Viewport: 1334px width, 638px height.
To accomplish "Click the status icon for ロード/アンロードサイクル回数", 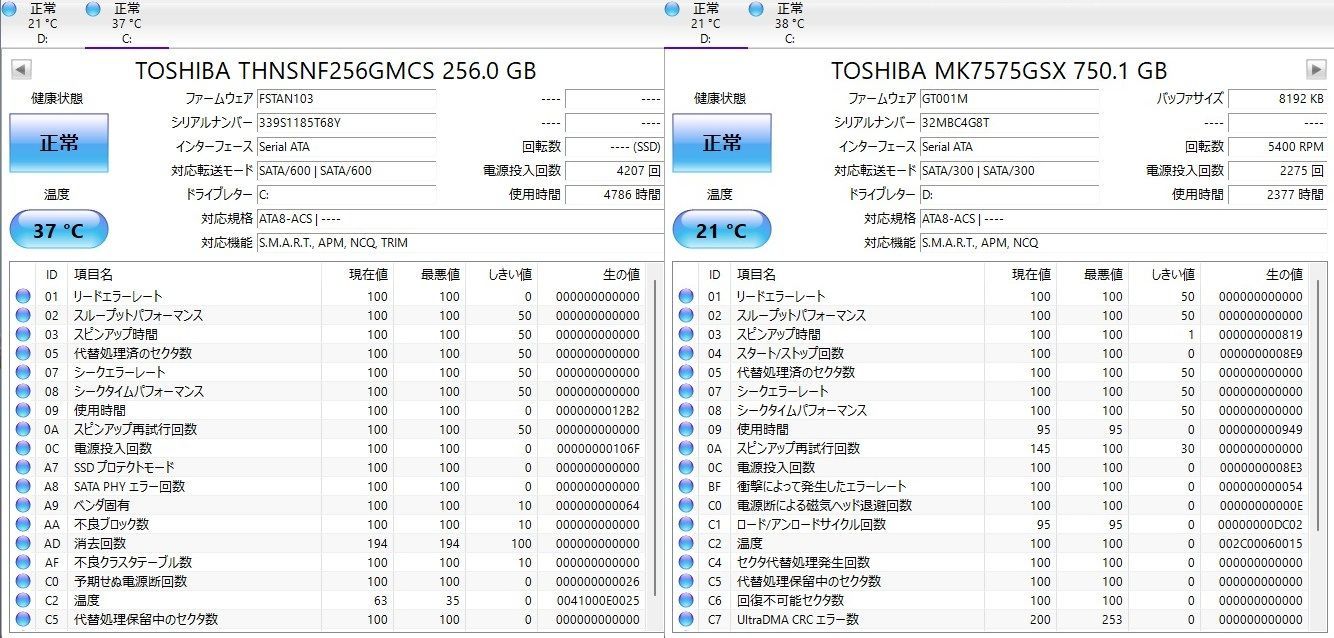I will click(x=686, y=524).
